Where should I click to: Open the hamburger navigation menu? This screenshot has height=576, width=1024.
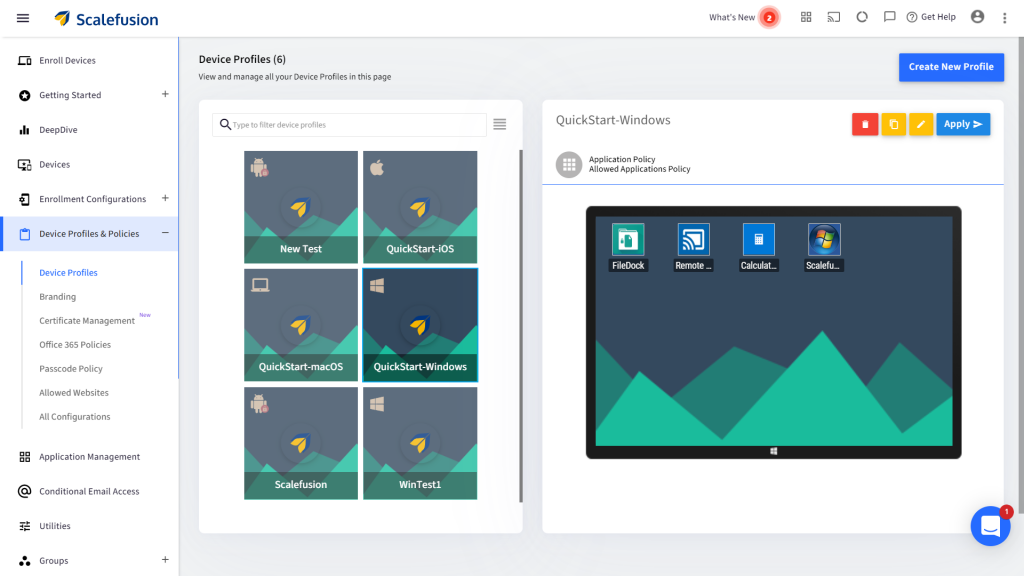click(23, 18)
